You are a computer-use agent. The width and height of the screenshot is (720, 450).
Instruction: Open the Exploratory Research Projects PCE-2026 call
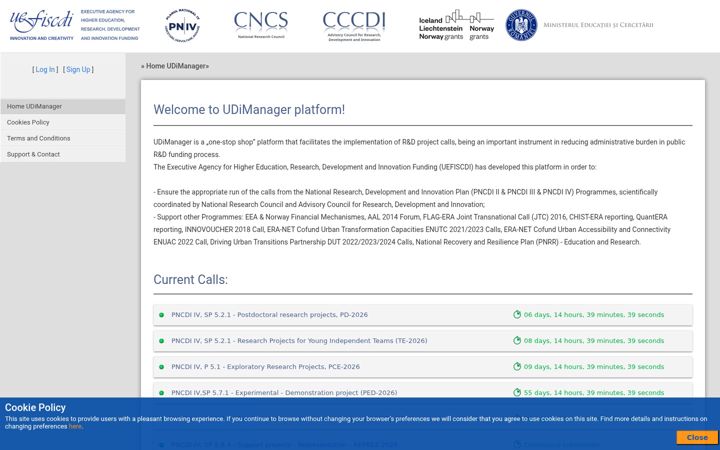(x=265, y=367)
